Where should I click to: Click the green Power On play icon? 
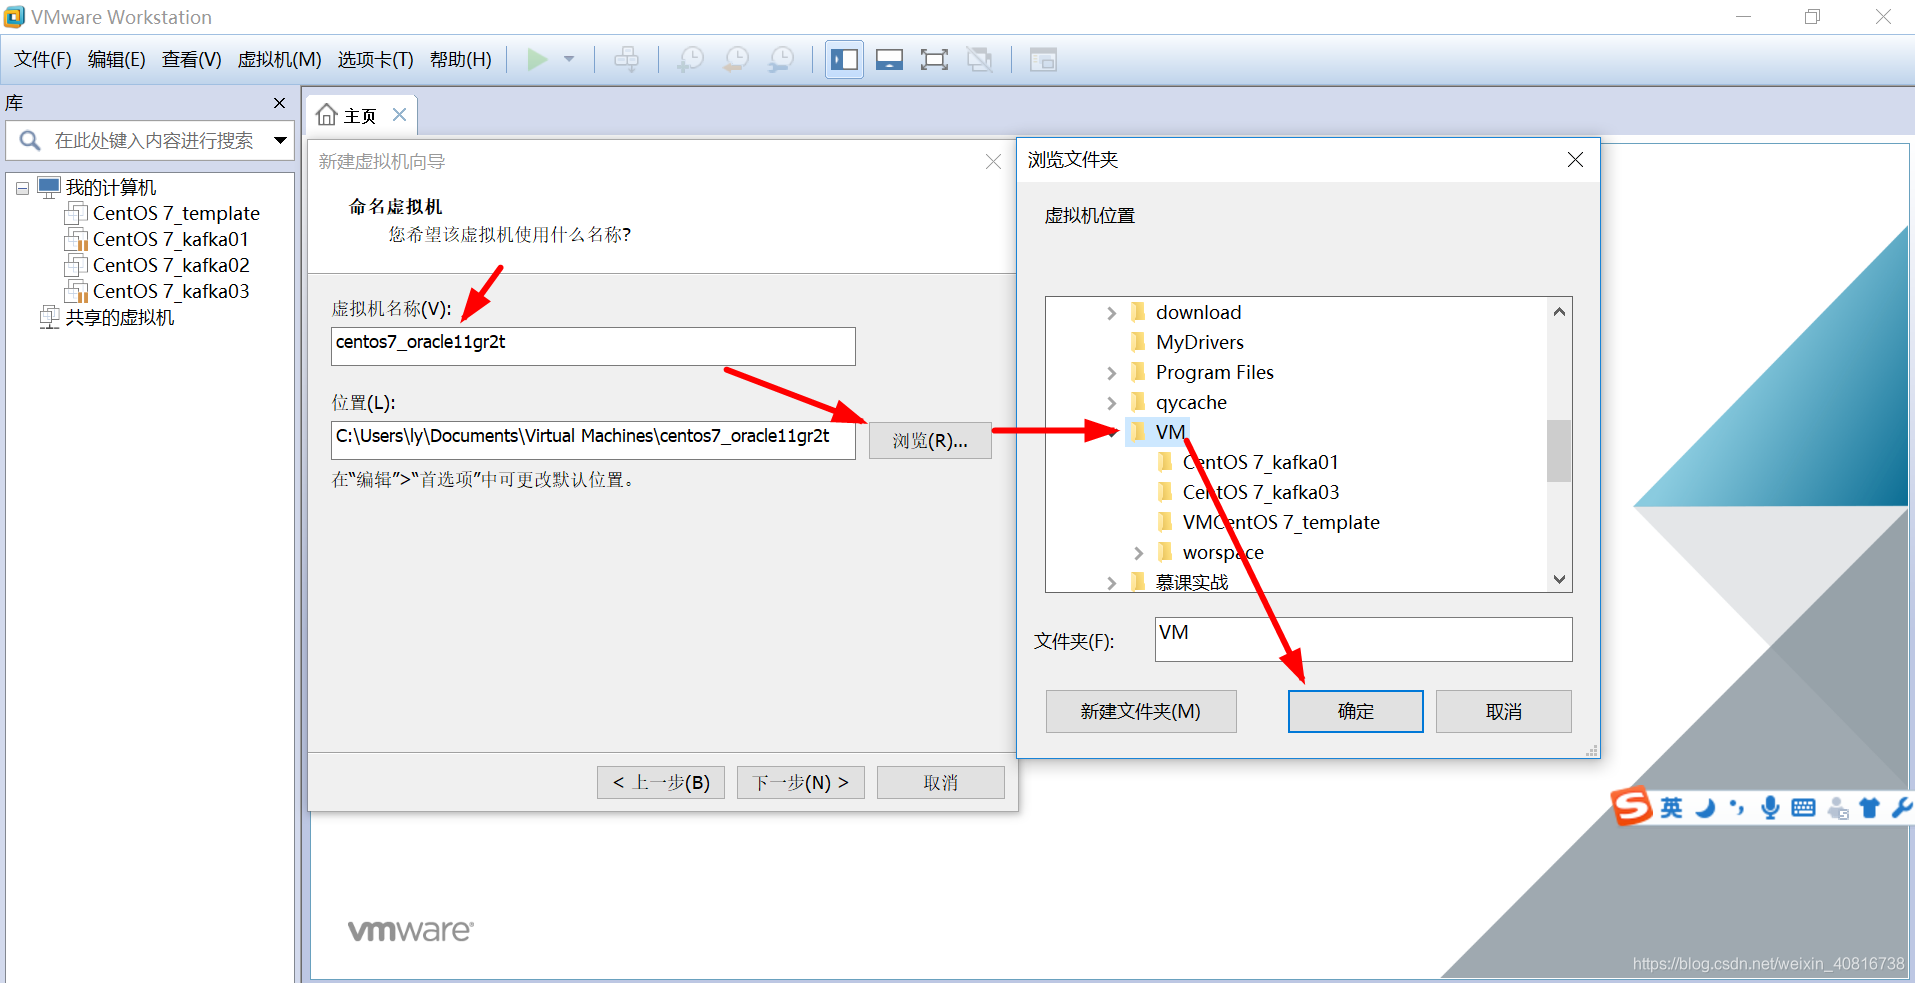pyautogui.click(x=537, y=59)
